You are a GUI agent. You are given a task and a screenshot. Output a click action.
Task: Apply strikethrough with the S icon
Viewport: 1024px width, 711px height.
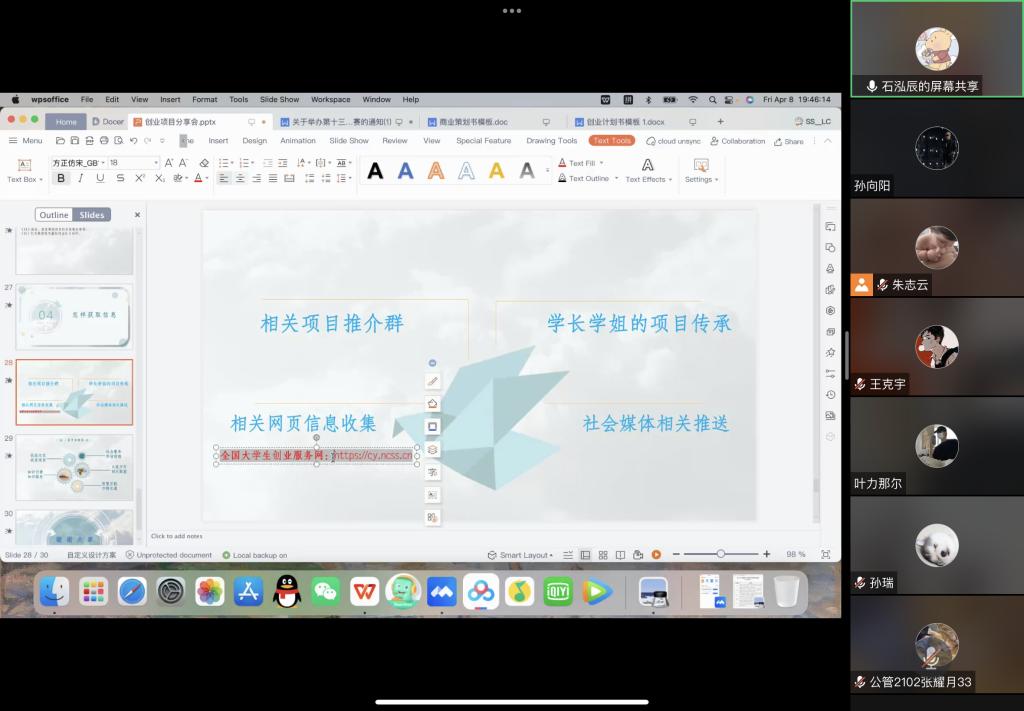pos(120,178)
